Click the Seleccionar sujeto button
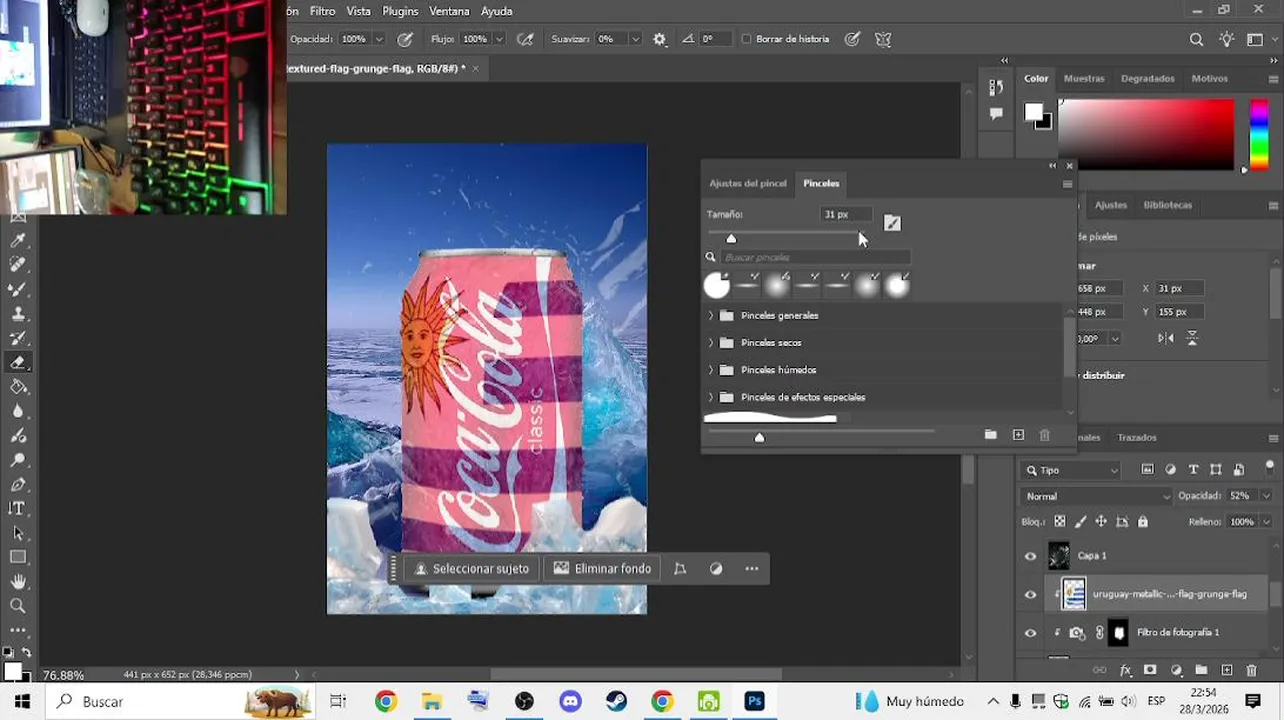1284x720 pixels. tap(471, 568)
